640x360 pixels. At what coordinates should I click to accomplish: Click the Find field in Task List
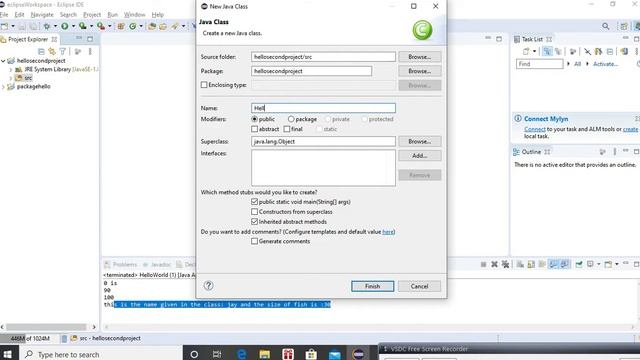tap(540, 64)
